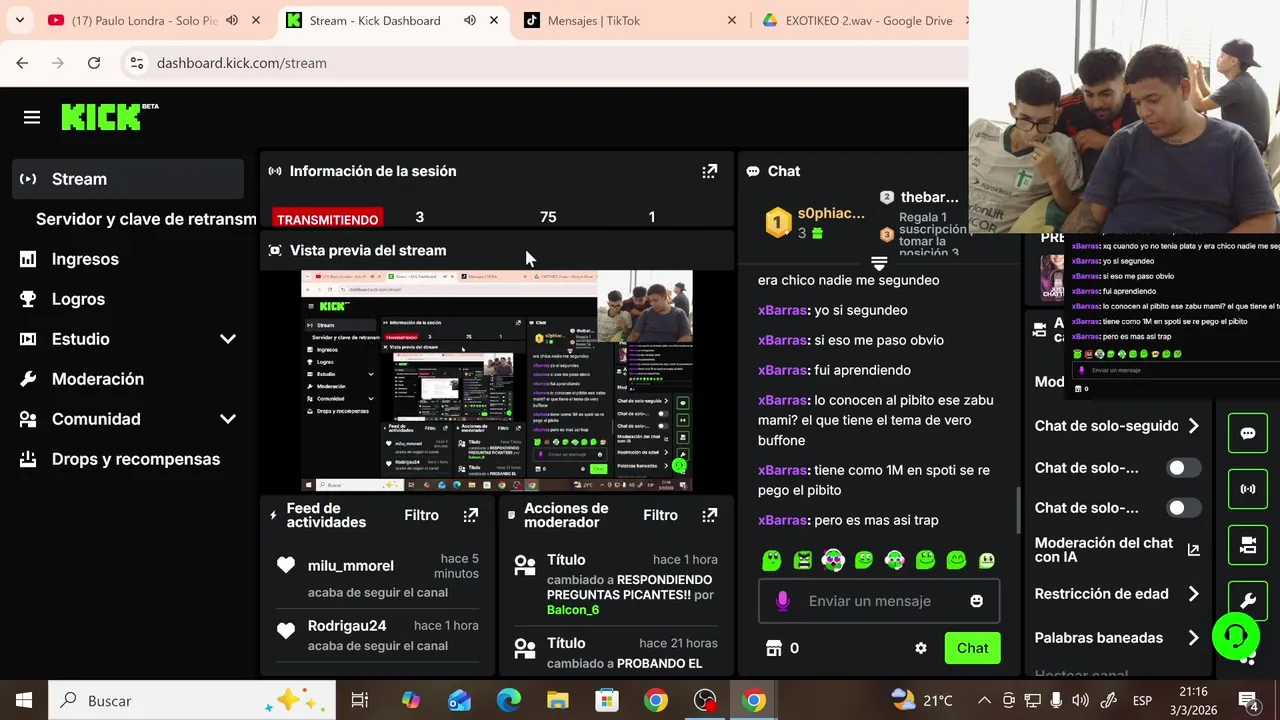
Task: Open milu_mmorel follower entry
Action: (x=351, y=566)
